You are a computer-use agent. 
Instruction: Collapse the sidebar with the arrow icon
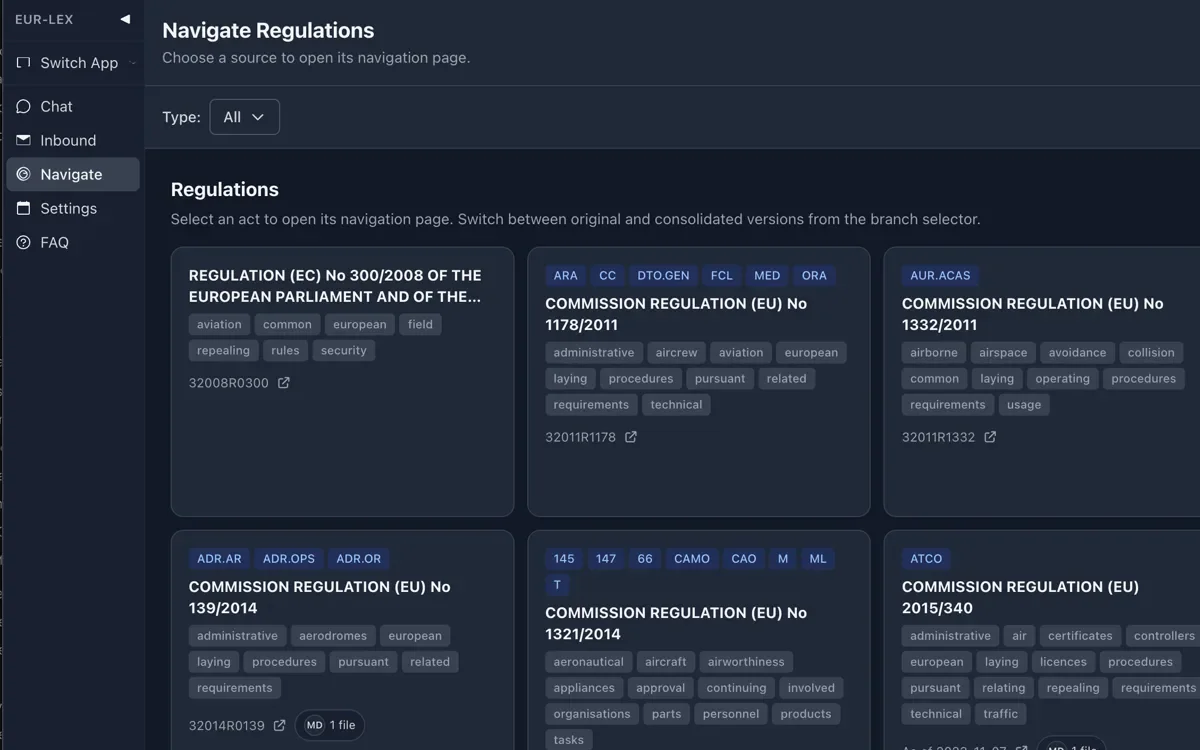[125, 19]
